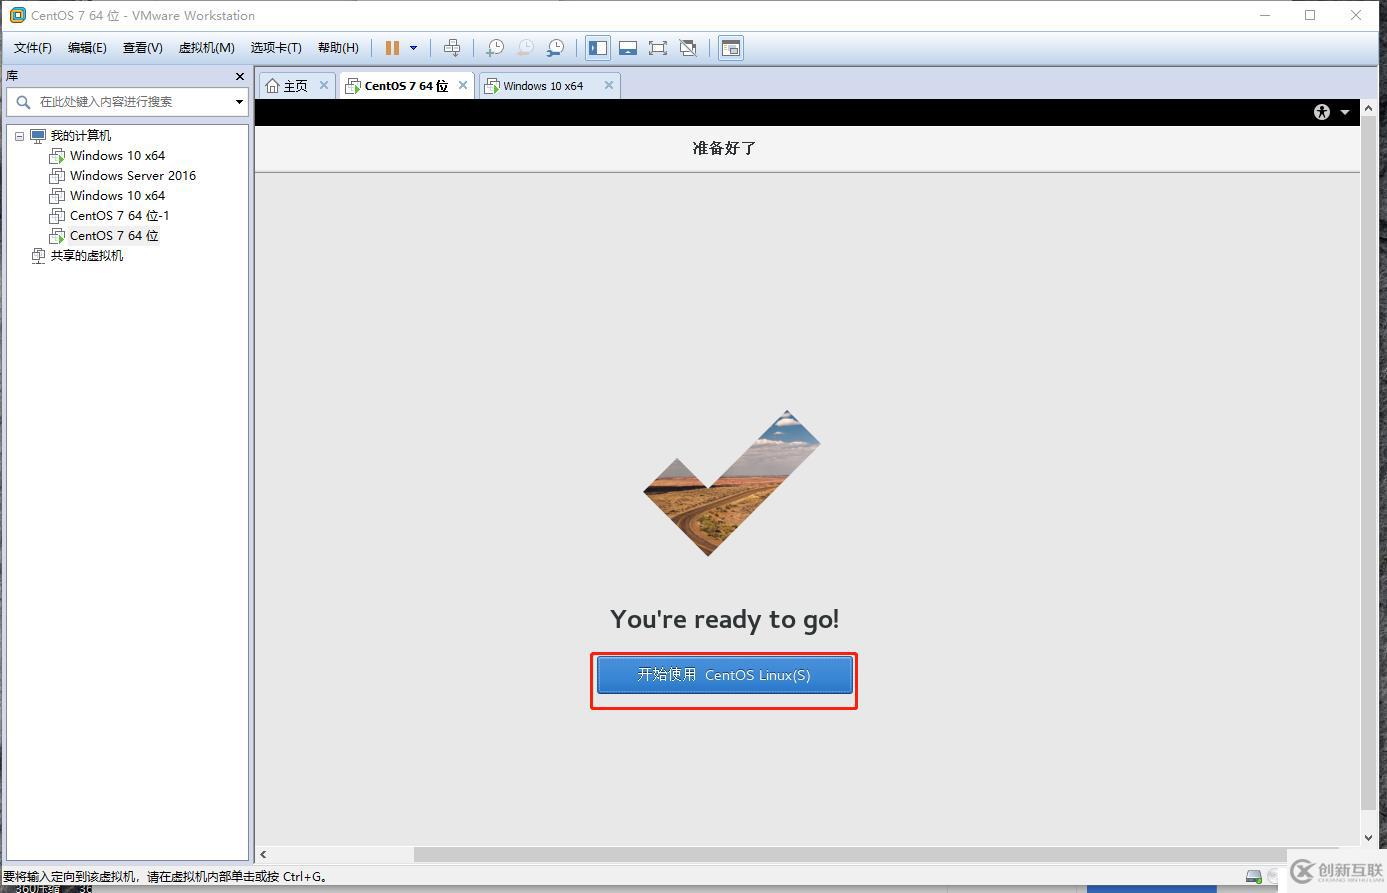Viewport: 1387px width, 893px height.
Task: Select first Windows 10 x64 in library
Action: point(117,156)
